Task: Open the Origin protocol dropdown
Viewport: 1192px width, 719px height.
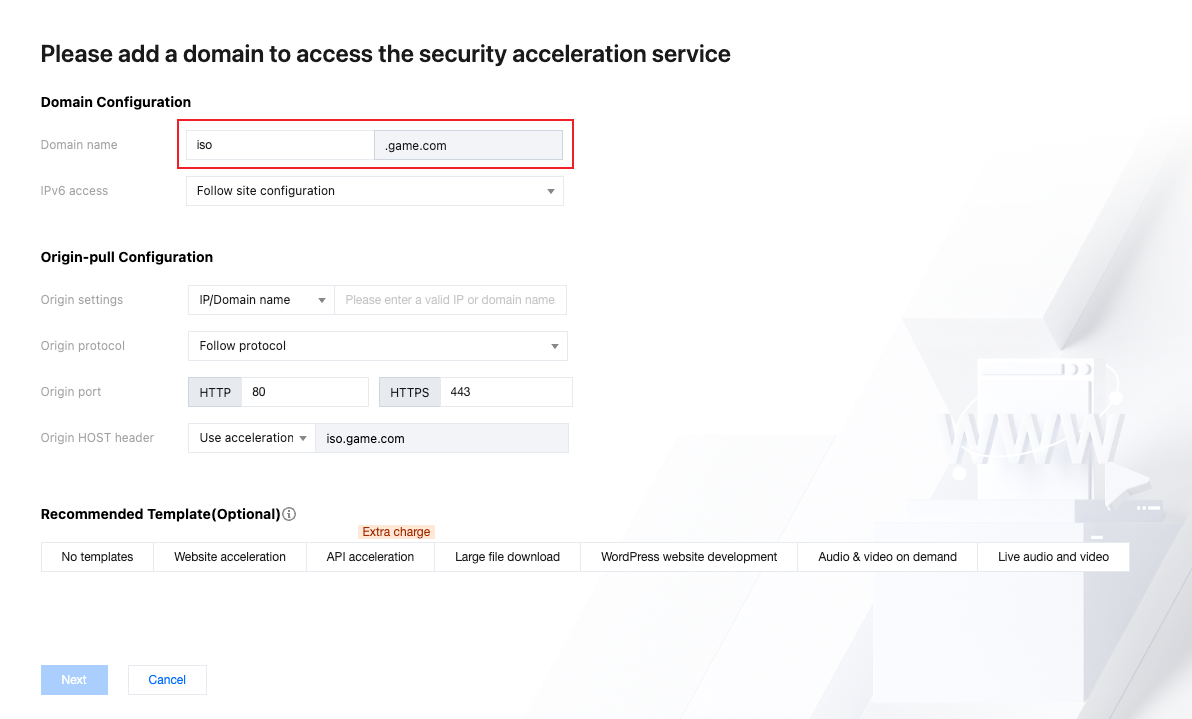Action: 377,346
